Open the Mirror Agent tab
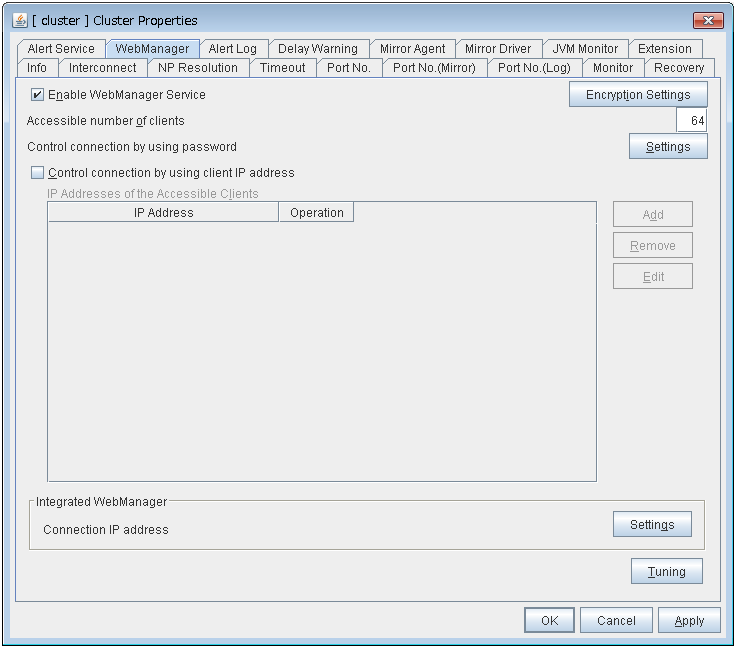 click(x=412, y=49)
